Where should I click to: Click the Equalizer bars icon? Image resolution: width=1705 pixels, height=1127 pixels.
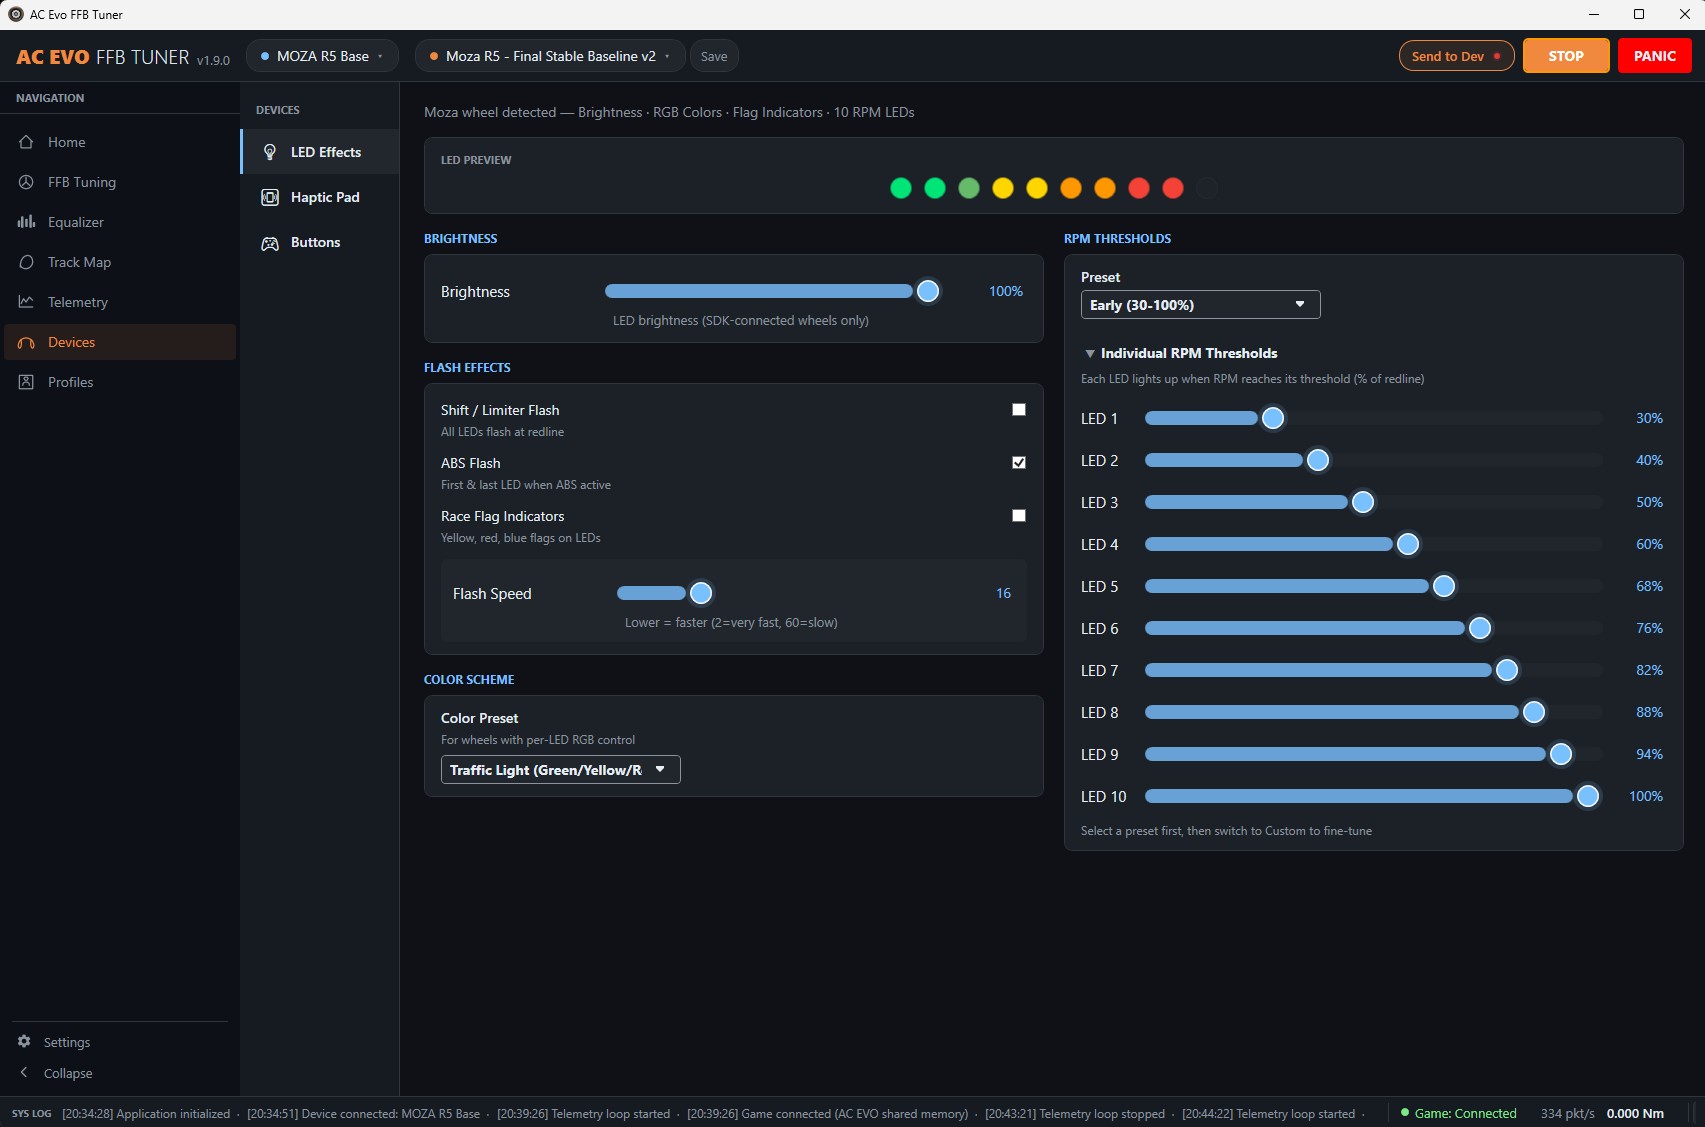[x=27, y=222]
